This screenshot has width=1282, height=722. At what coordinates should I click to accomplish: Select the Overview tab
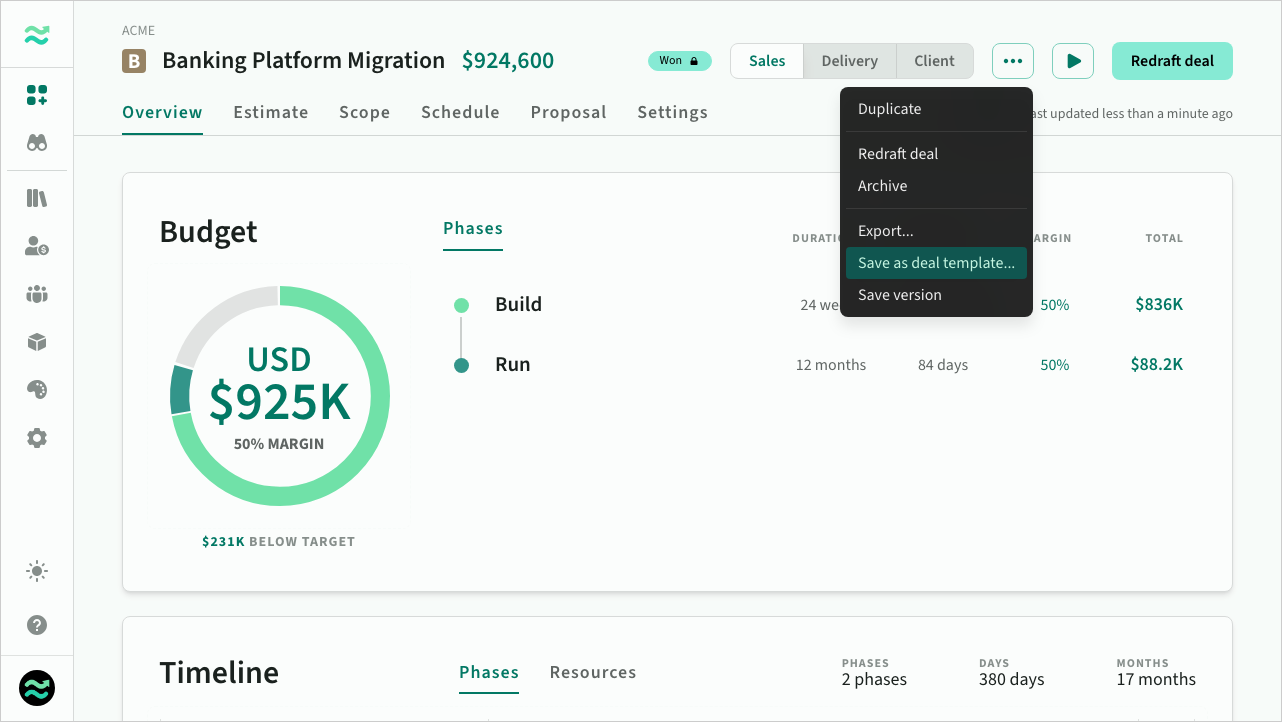coord(162,113)
